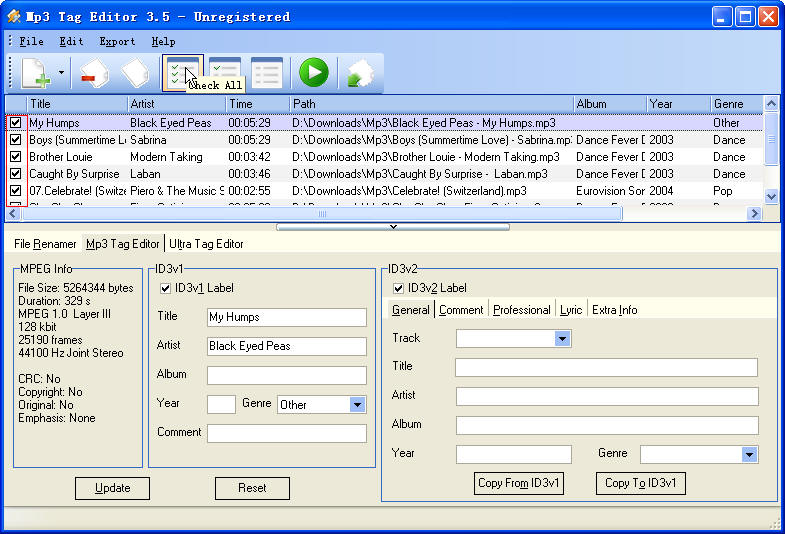Click the Copy To ID3v1 button
Viewport: 785px width, 534px height.
tap(640, 483)
